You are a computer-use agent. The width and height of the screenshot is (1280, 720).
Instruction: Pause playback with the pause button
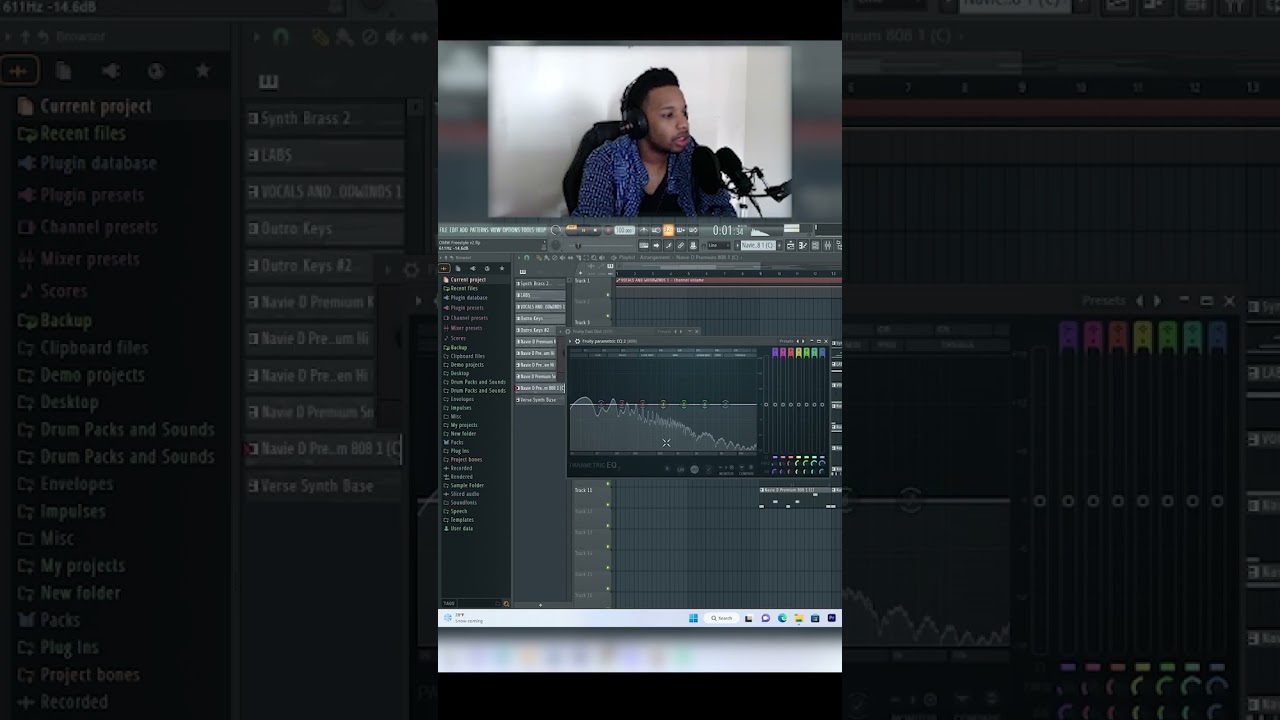pos(583,230)
